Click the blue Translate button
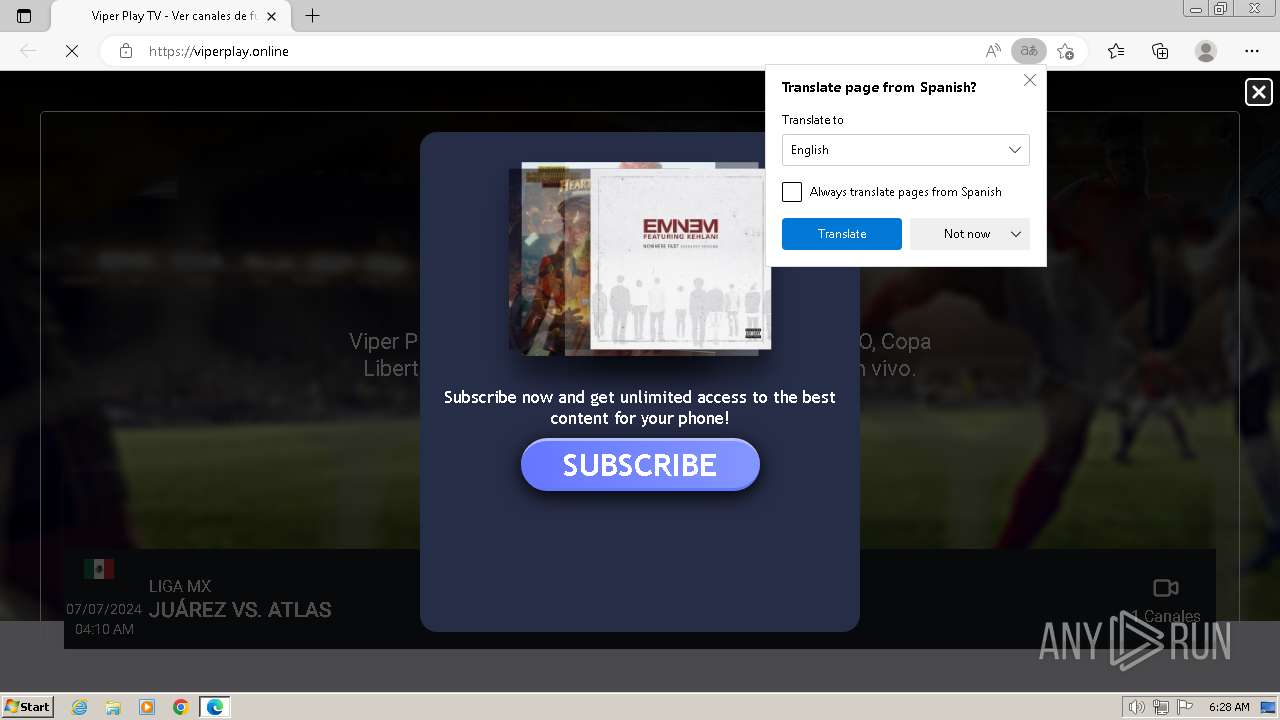 pyautogui.click(x=842, y=234)
